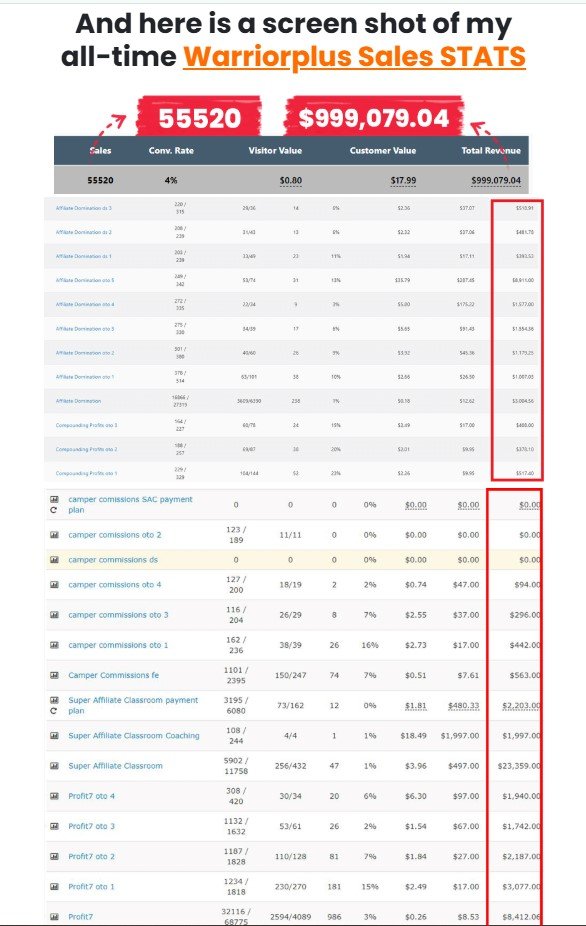Viewport: 586px width, 926px height.
Task: Open the chart icon for Super Affiliate Classroom payment plan
Action: click(54, 700)
